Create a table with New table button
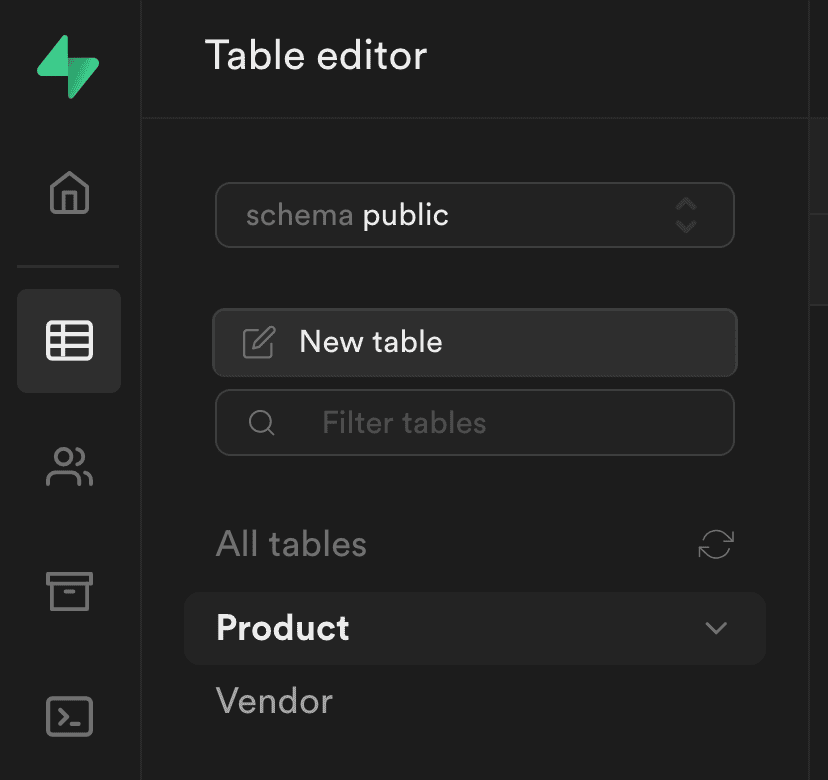This screenshot has height=780, width=828. 474,343
